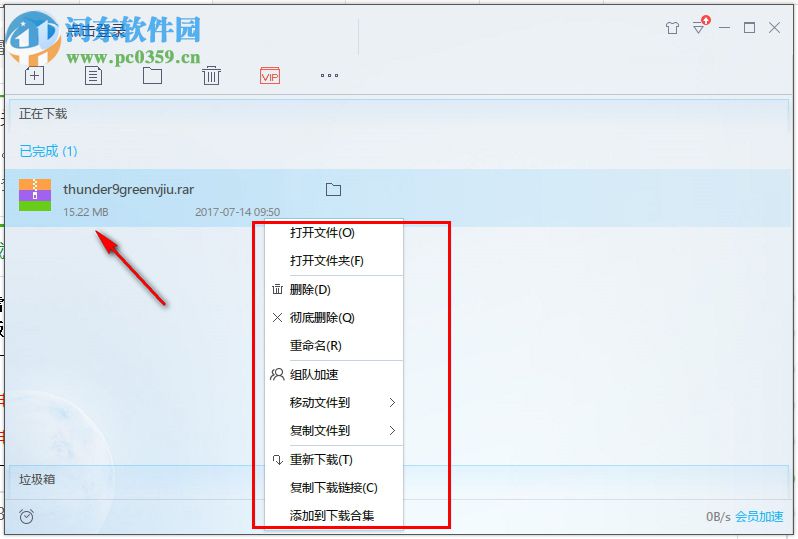Choose 彻底删除(Q) in context menu

pos(334,318)
